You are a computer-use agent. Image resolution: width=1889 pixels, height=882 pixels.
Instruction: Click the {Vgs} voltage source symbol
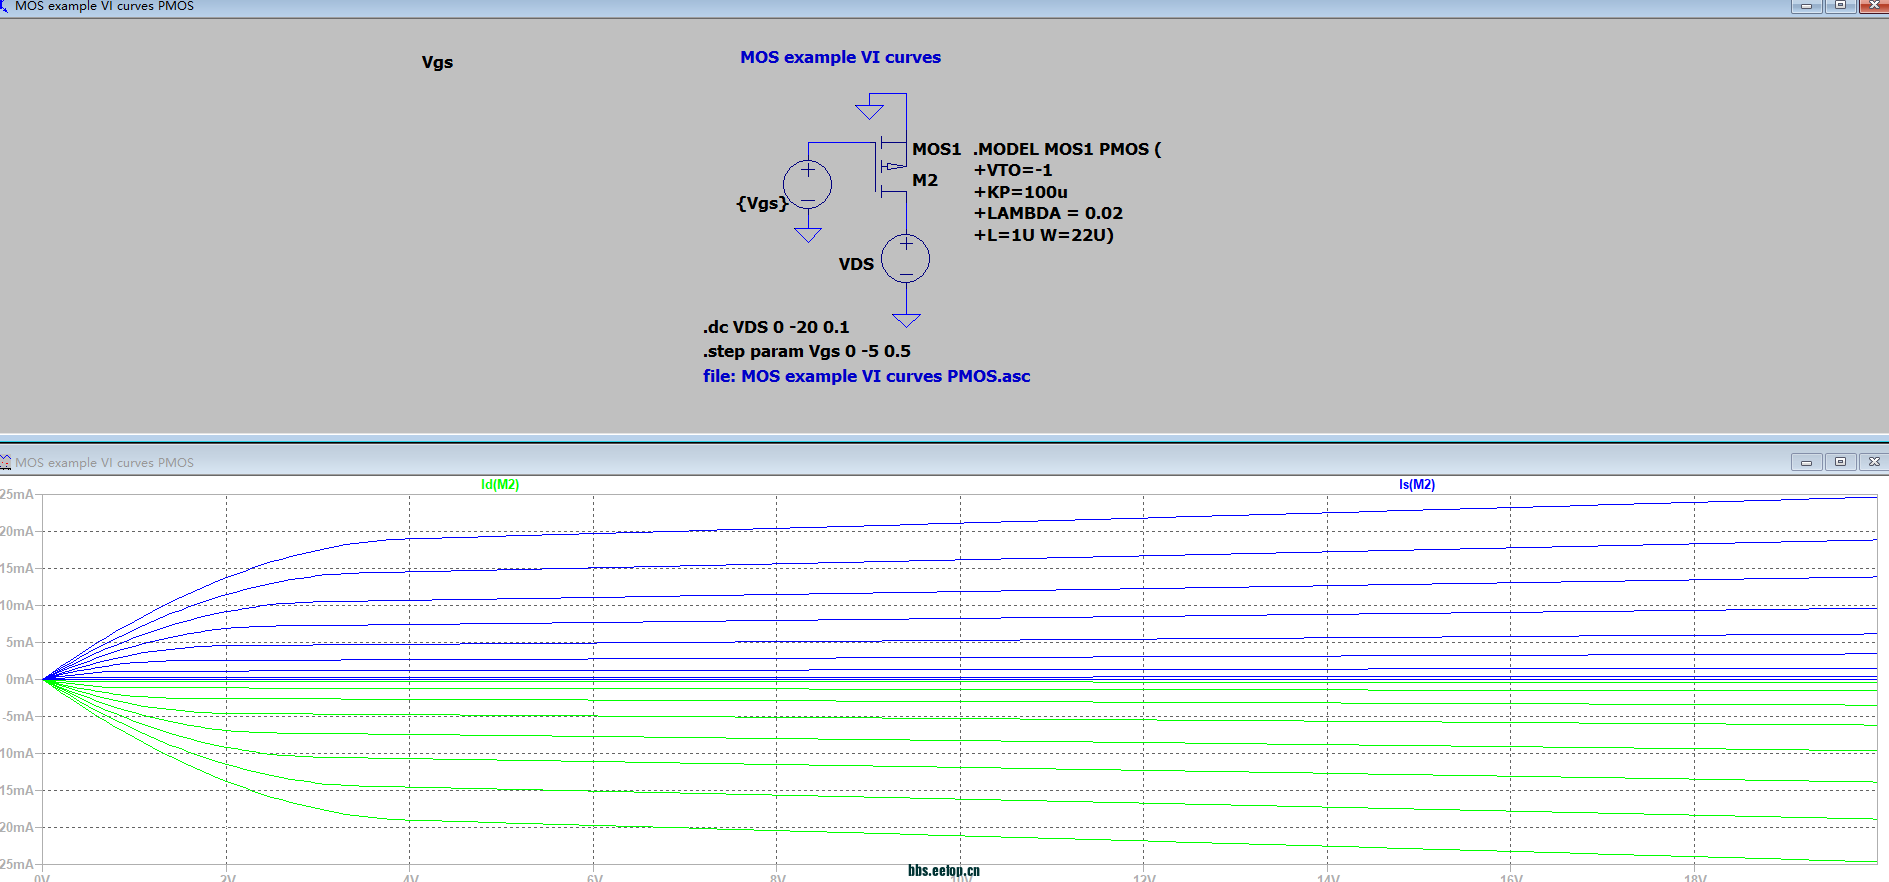click(807, 184)
